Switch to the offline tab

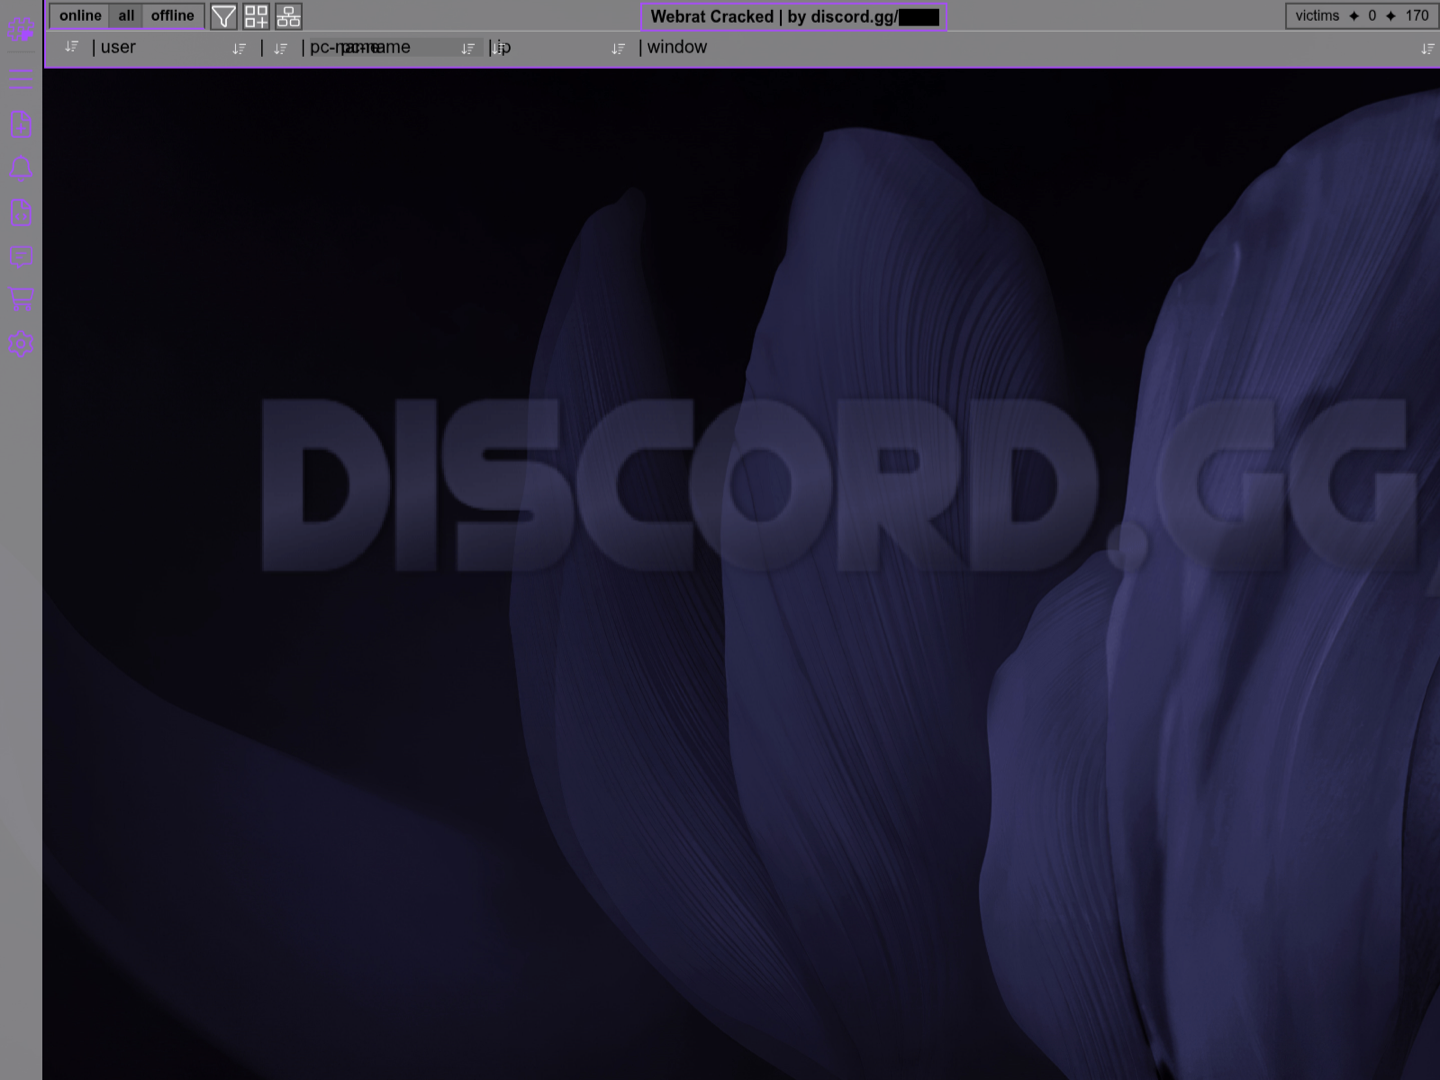click(x=172, y=16)
